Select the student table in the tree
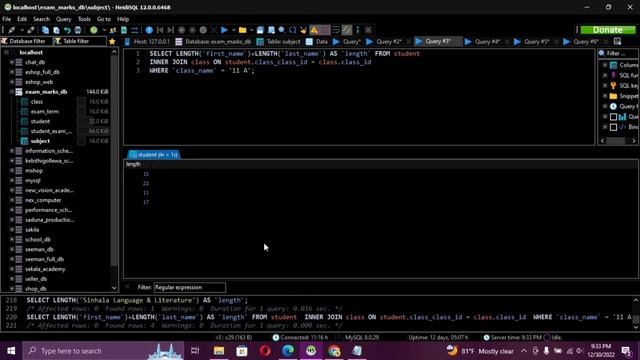This screenshot has height=360, width=640. [x=40, y=121]
